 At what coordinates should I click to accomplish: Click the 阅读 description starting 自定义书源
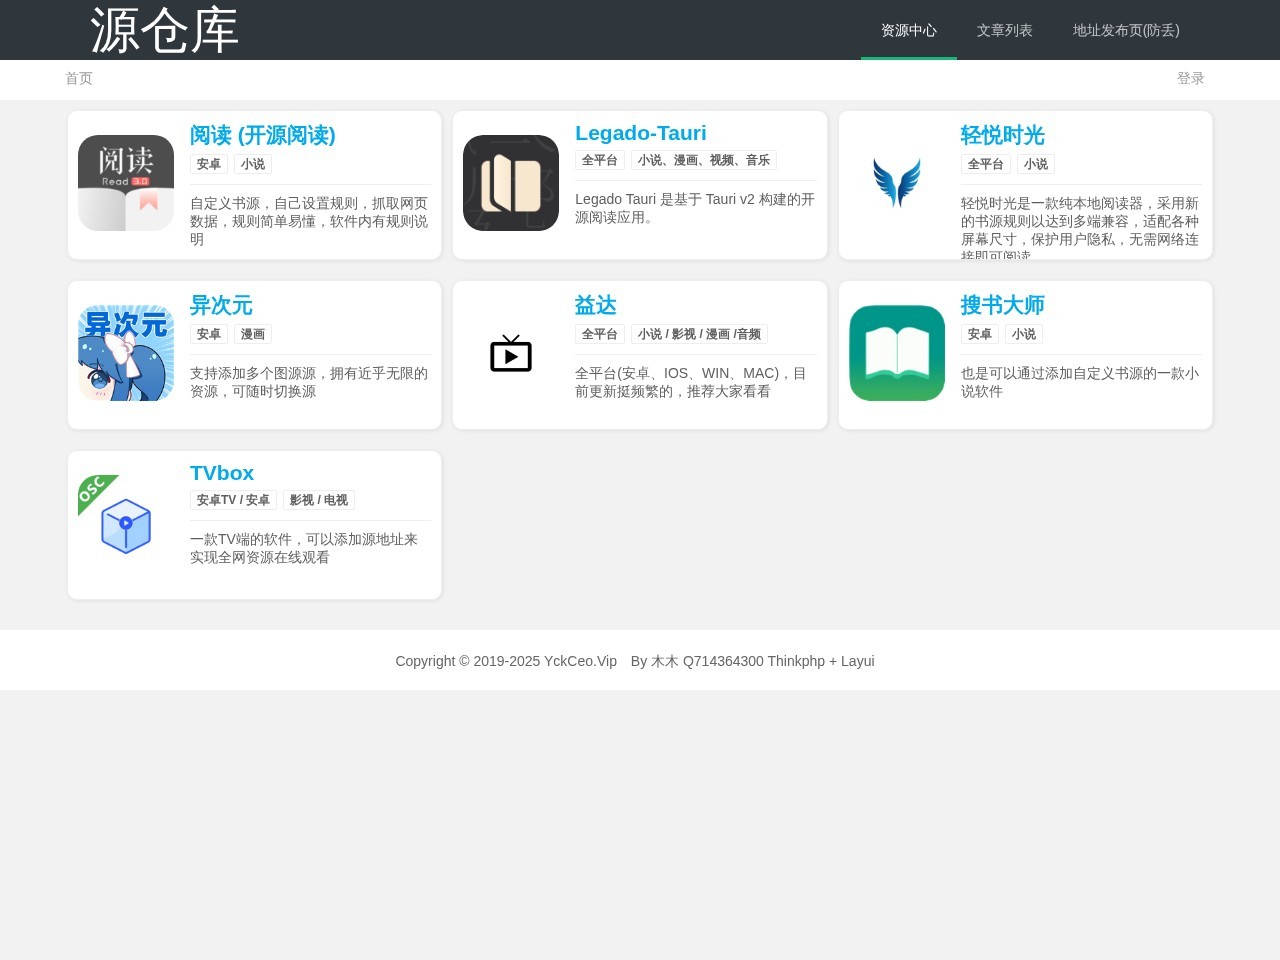click(309, 221)
